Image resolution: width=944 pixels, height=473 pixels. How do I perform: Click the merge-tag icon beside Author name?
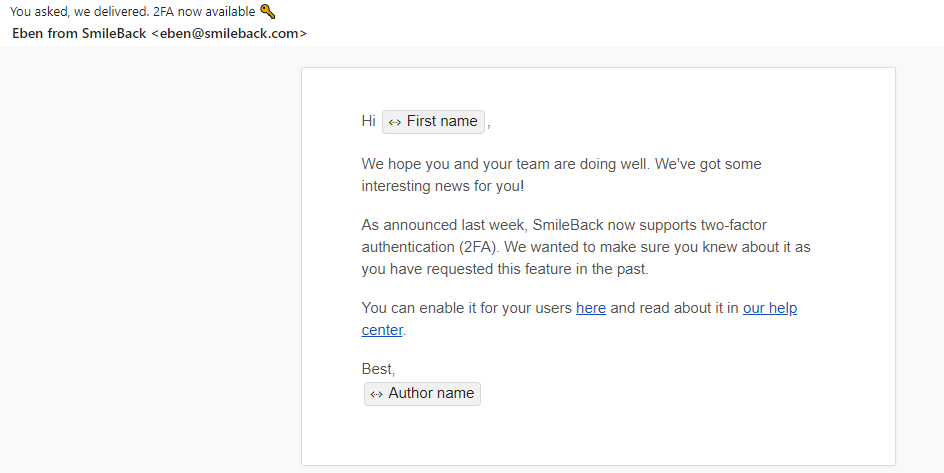(x=377, y=394)
